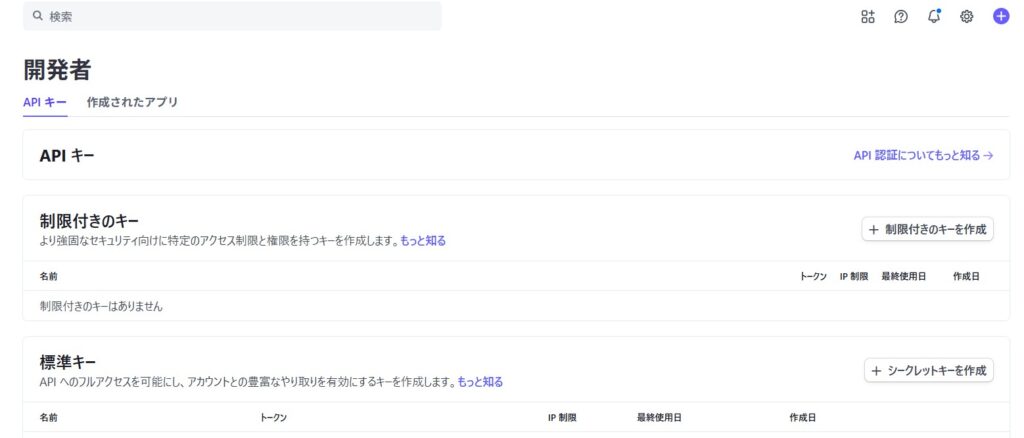Open settings via the gear icon
The width and height of the screenshot is (1024, 438).
pos(966,16)
